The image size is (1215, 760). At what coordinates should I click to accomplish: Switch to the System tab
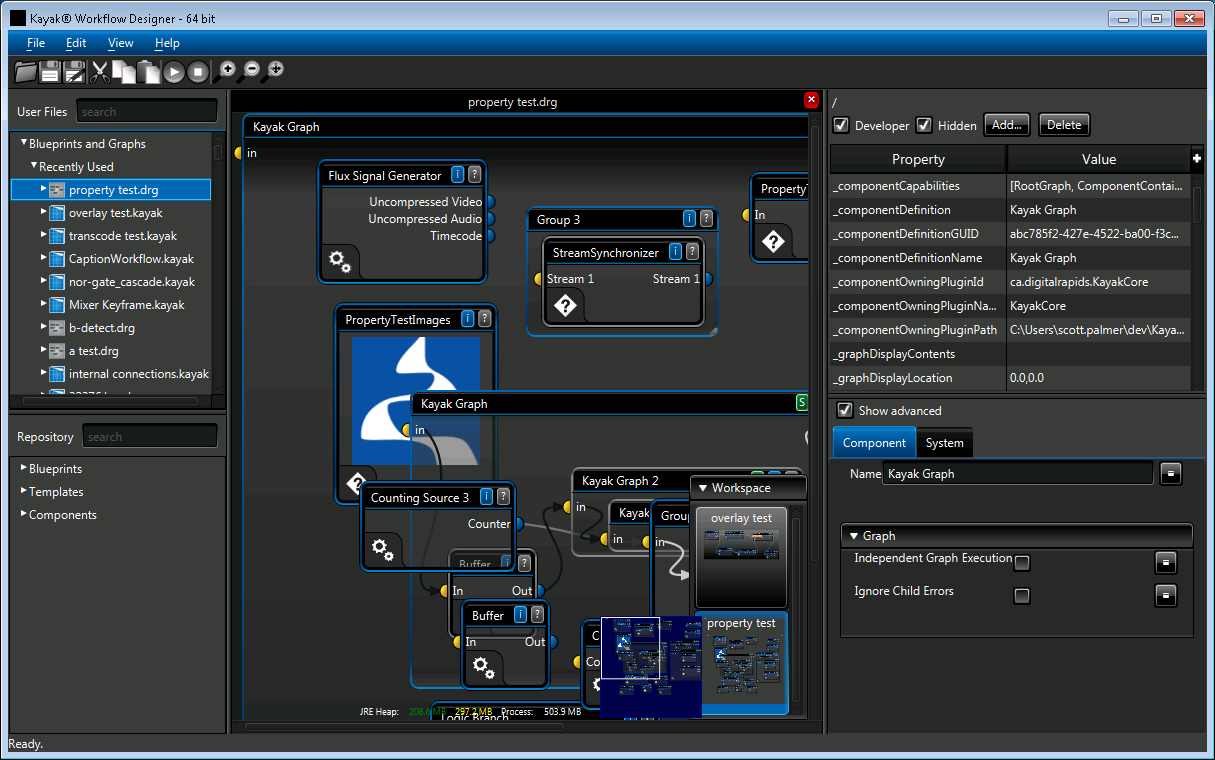click(944, 443)
